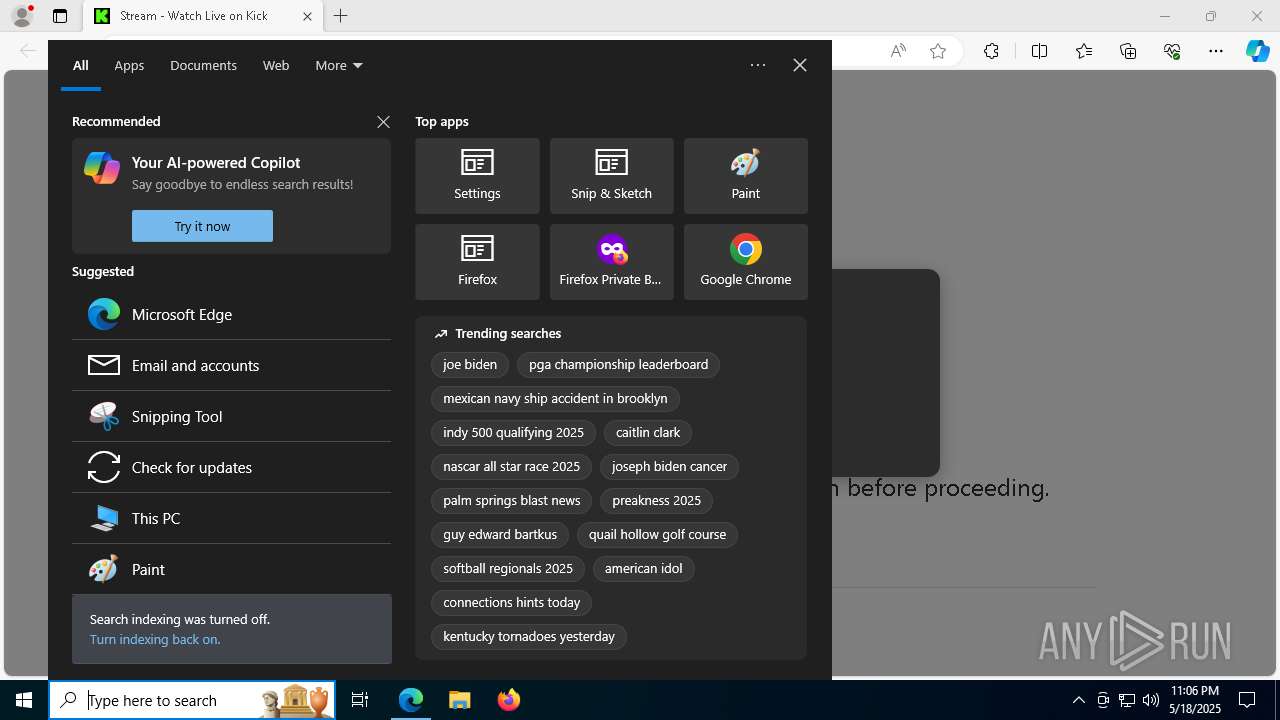Open volume control in tray

[x=1151, y=700]
